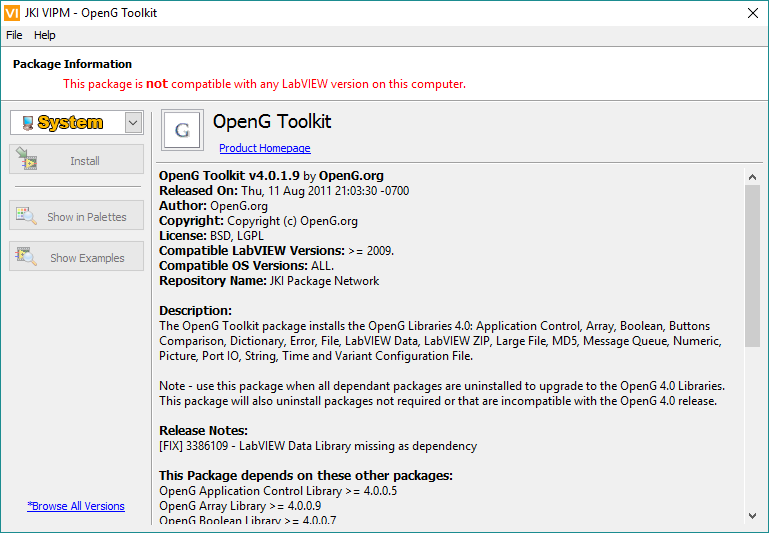The width and height of the screenshot is (769, 533).
Task: Open the Help menu
Action: [45, 35]
